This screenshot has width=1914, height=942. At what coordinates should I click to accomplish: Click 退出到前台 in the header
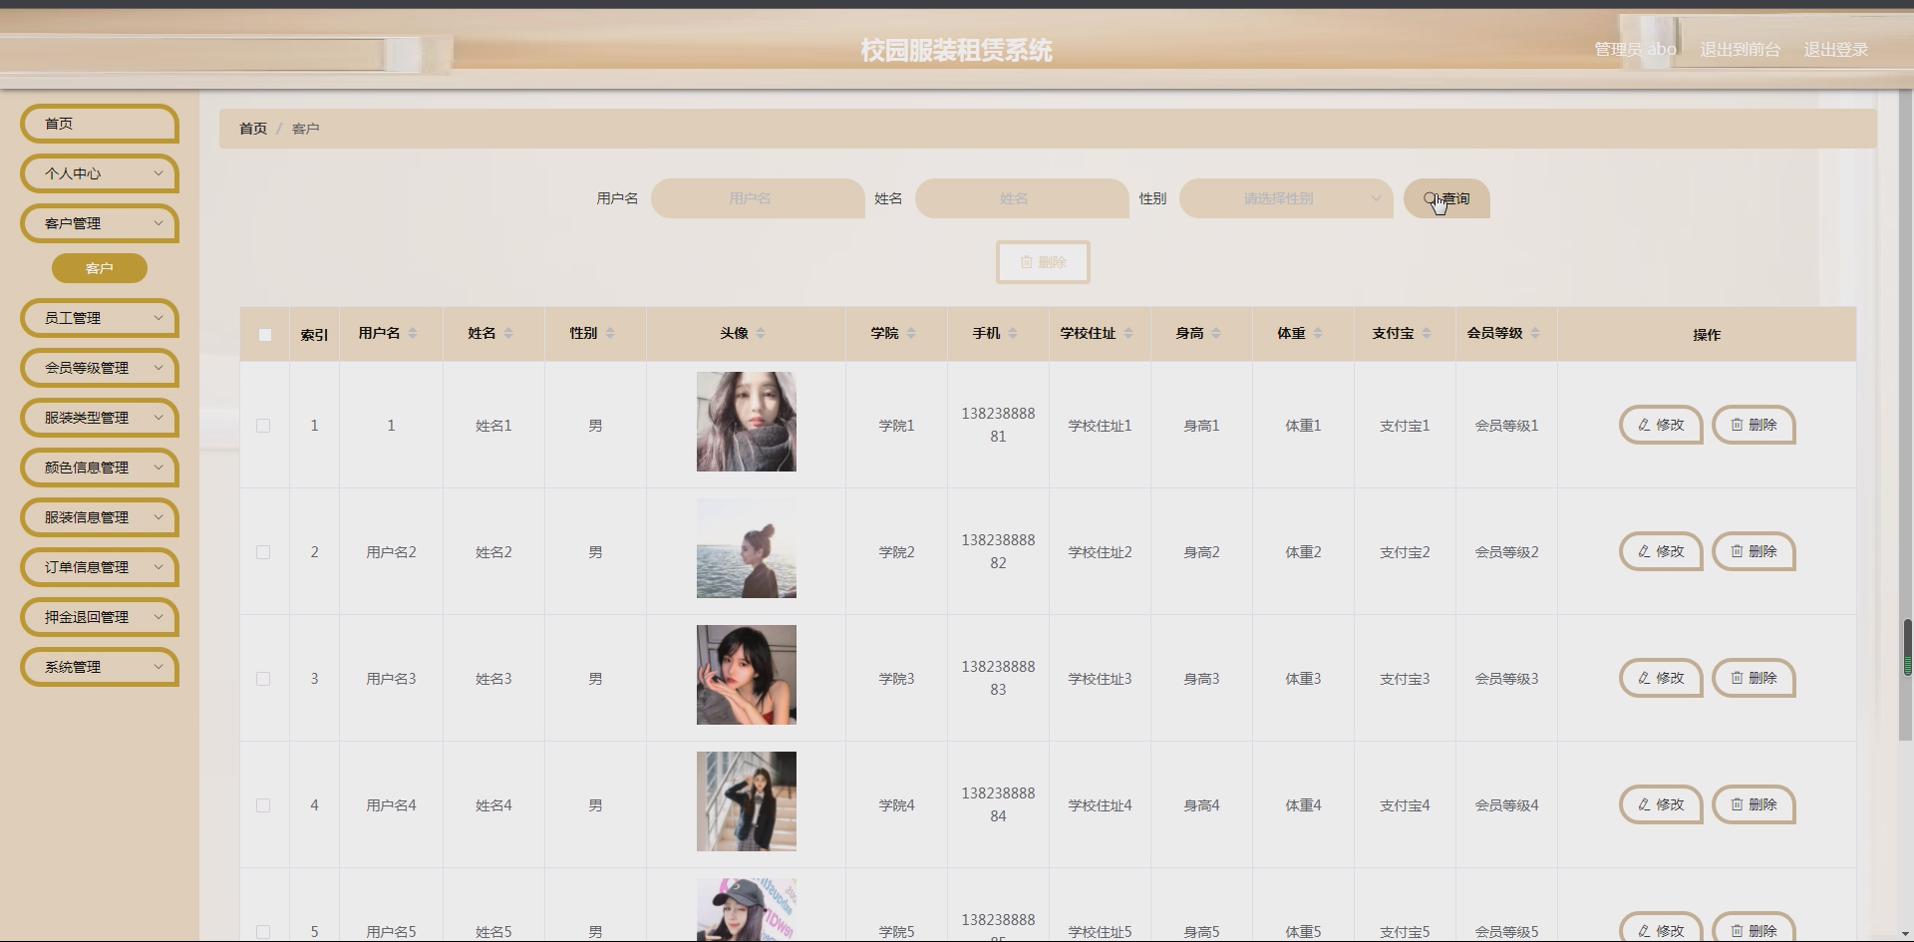click(x=1740, y=50)
